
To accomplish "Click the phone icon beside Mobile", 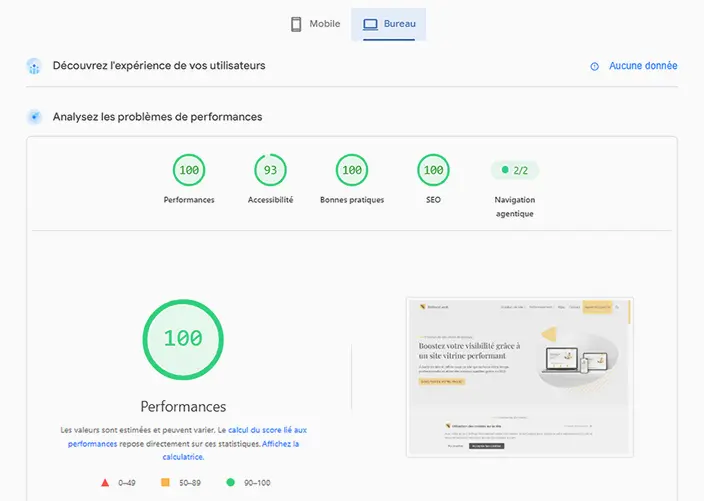I will coord(296,24).
